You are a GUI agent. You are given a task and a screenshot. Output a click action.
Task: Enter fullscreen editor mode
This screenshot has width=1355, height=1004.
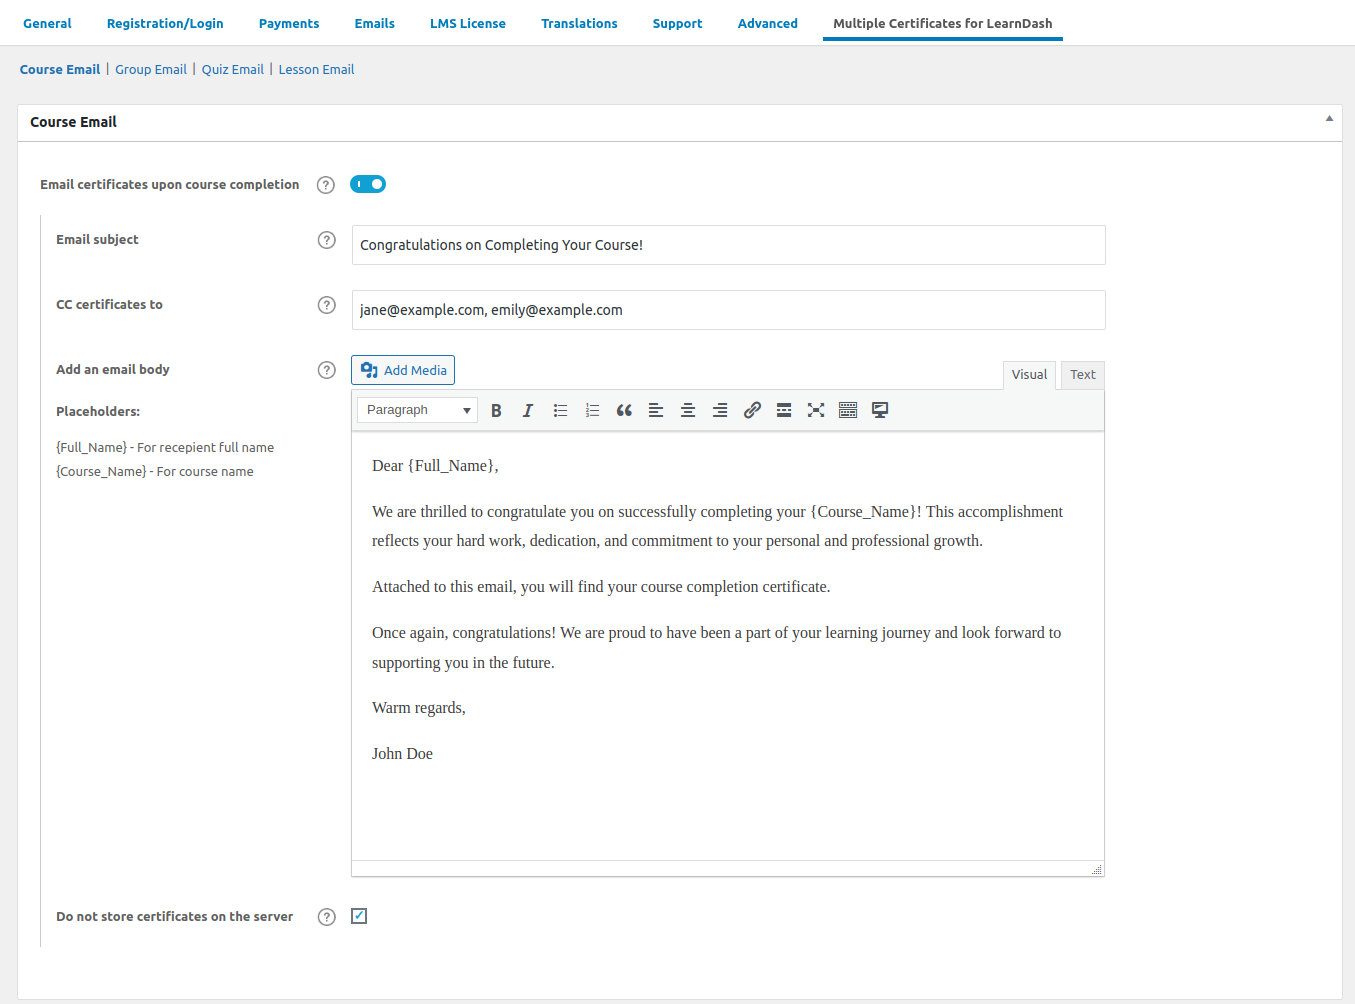[816, 410]
